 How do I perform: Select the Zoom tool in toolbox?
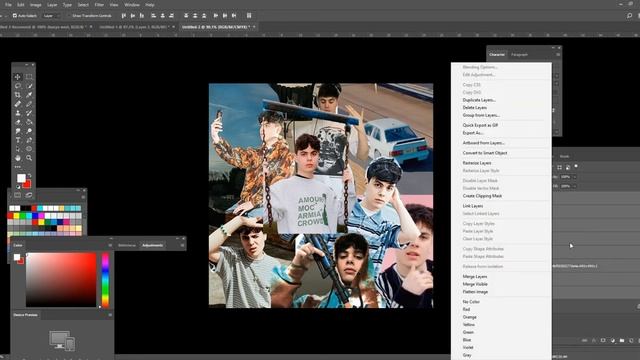(29, 158)
